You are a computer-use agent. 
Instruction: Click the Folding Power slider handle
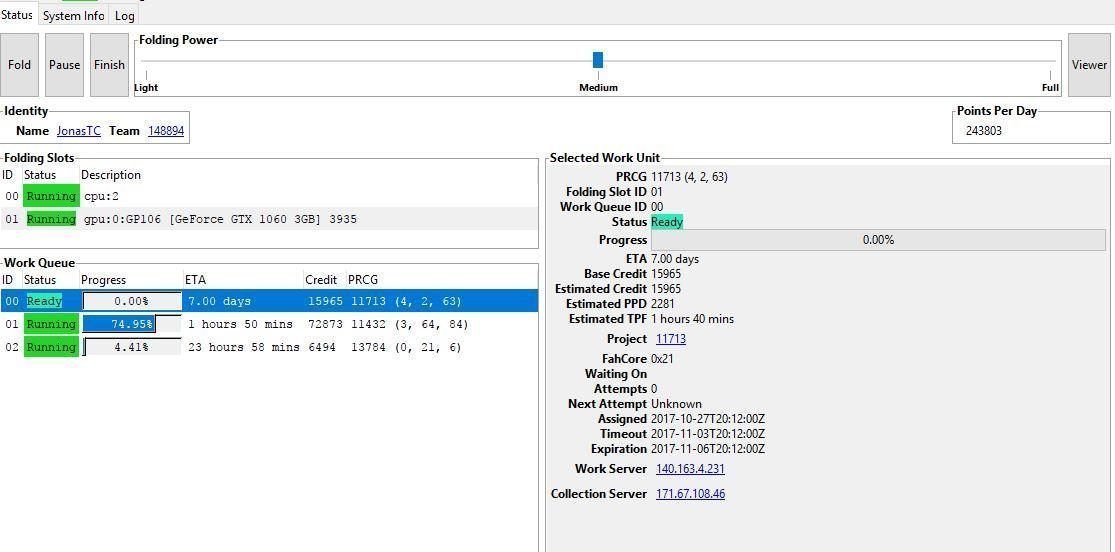[598, 60]
